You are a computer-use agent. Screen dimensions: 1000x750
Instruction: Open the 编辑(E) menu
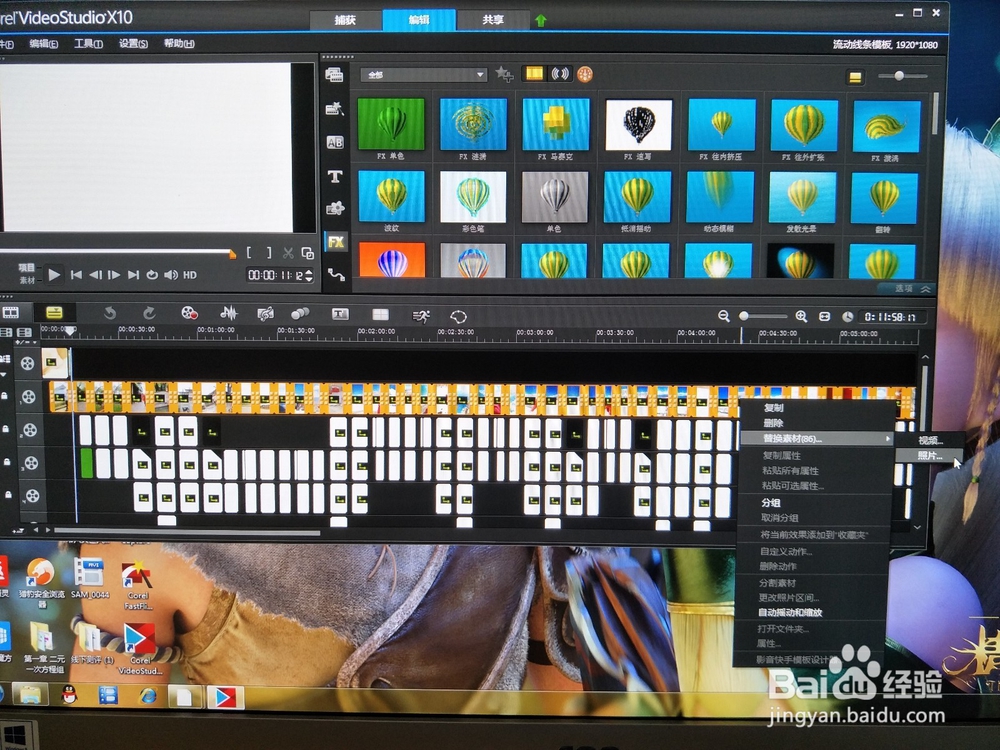click(x=43, y=43)
